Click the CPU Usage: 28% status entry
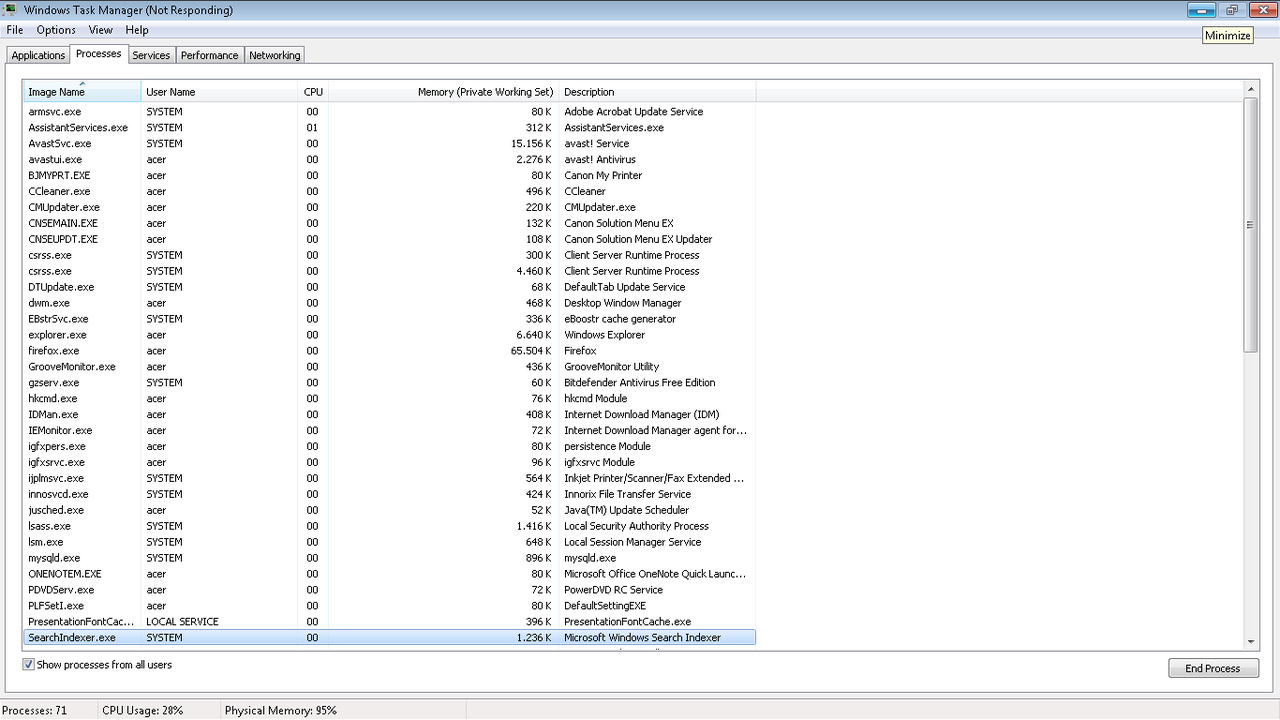 pyautogui.click(x=143, y=710)
